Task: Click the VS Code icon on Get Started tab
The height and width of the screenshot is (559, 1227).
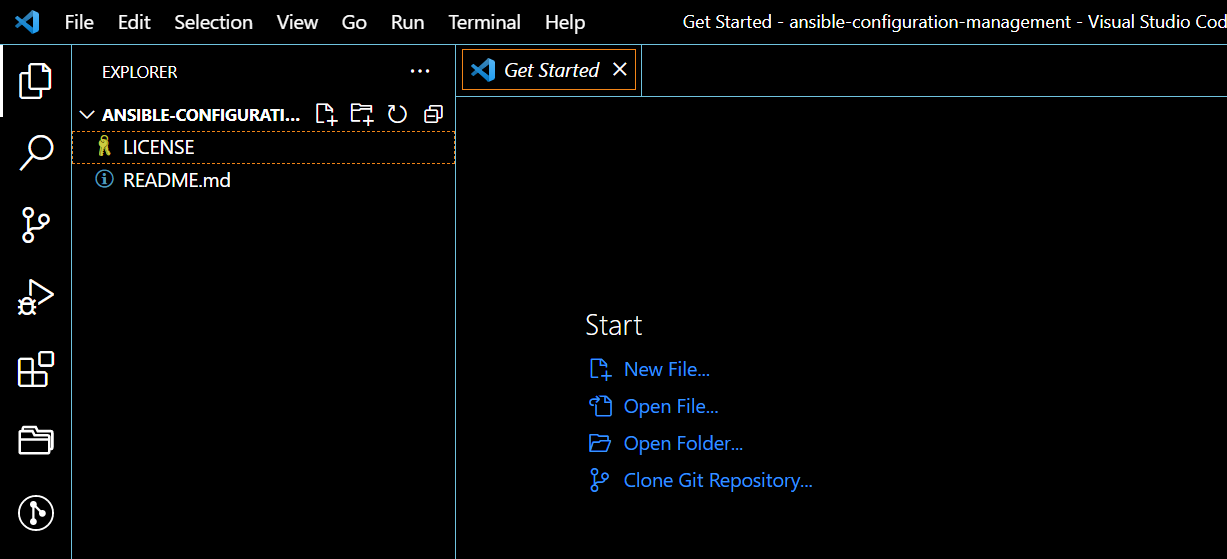Action: pos(483,70)
